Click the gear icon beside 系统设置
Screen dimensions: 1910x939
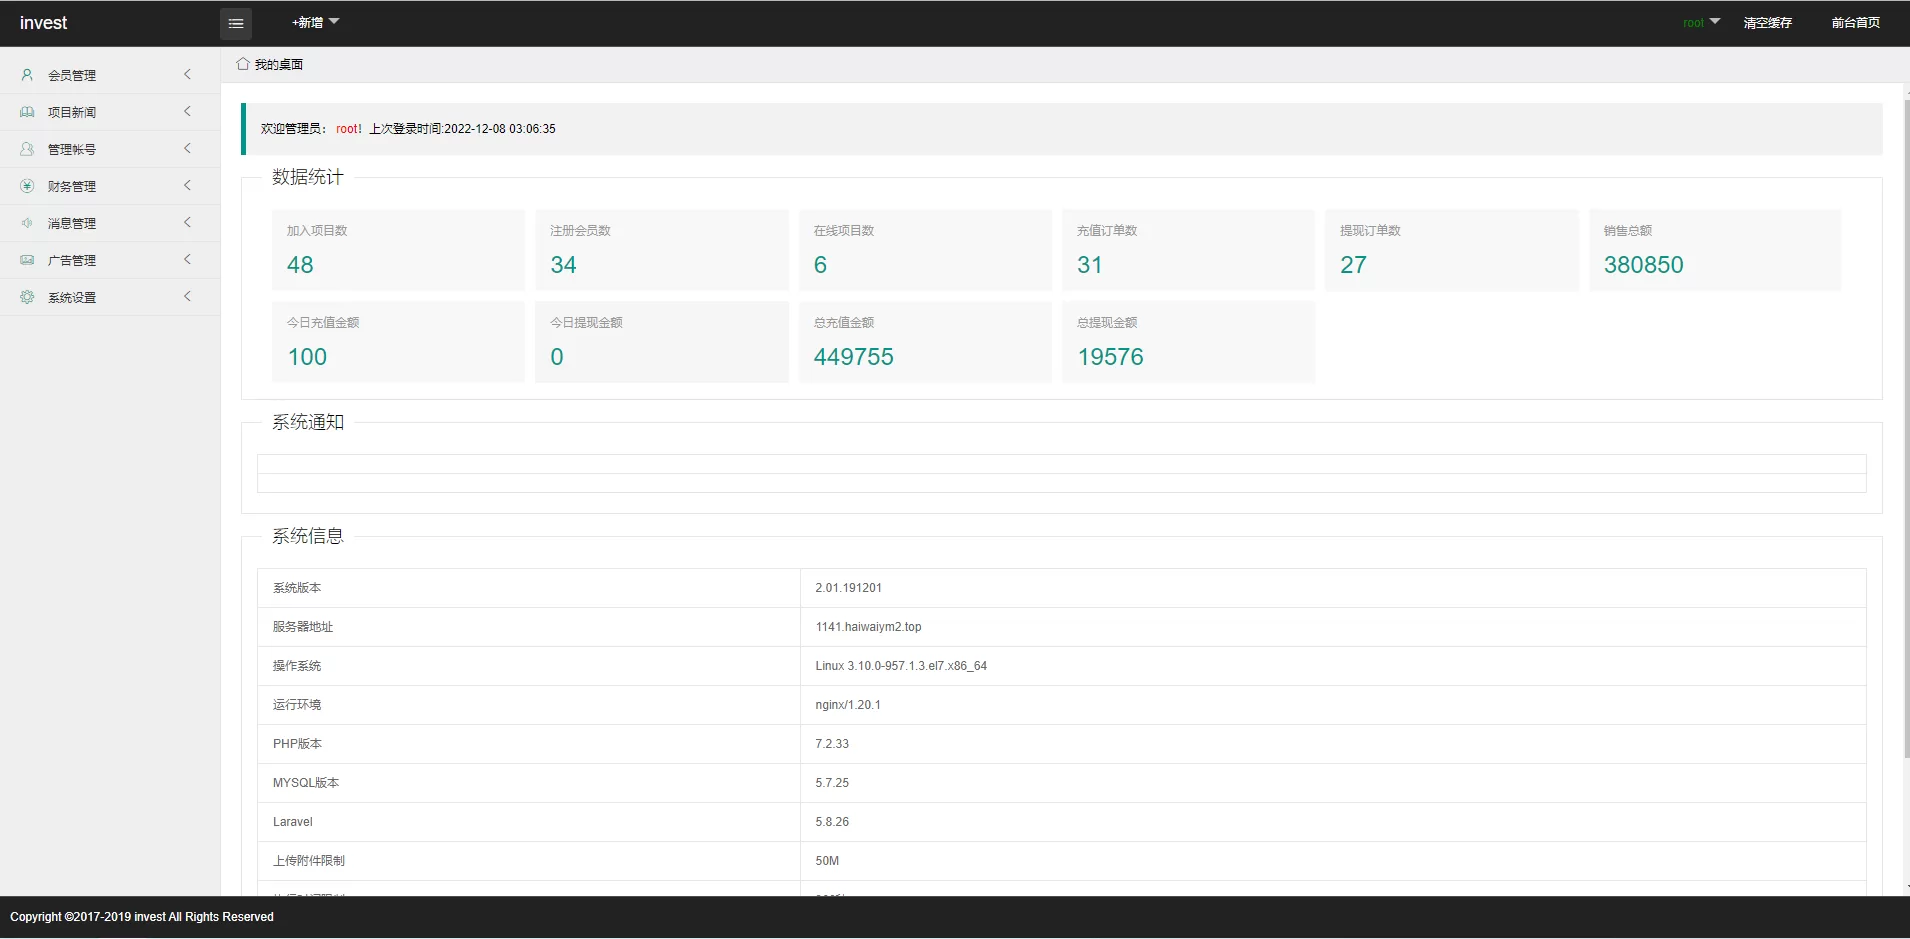(27, 297)
